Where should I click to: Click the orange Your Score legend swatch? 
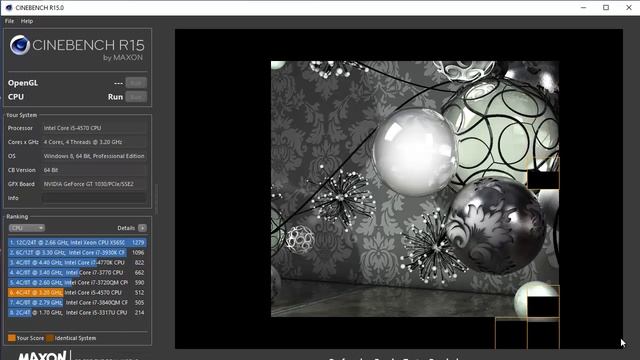point(12,338)
